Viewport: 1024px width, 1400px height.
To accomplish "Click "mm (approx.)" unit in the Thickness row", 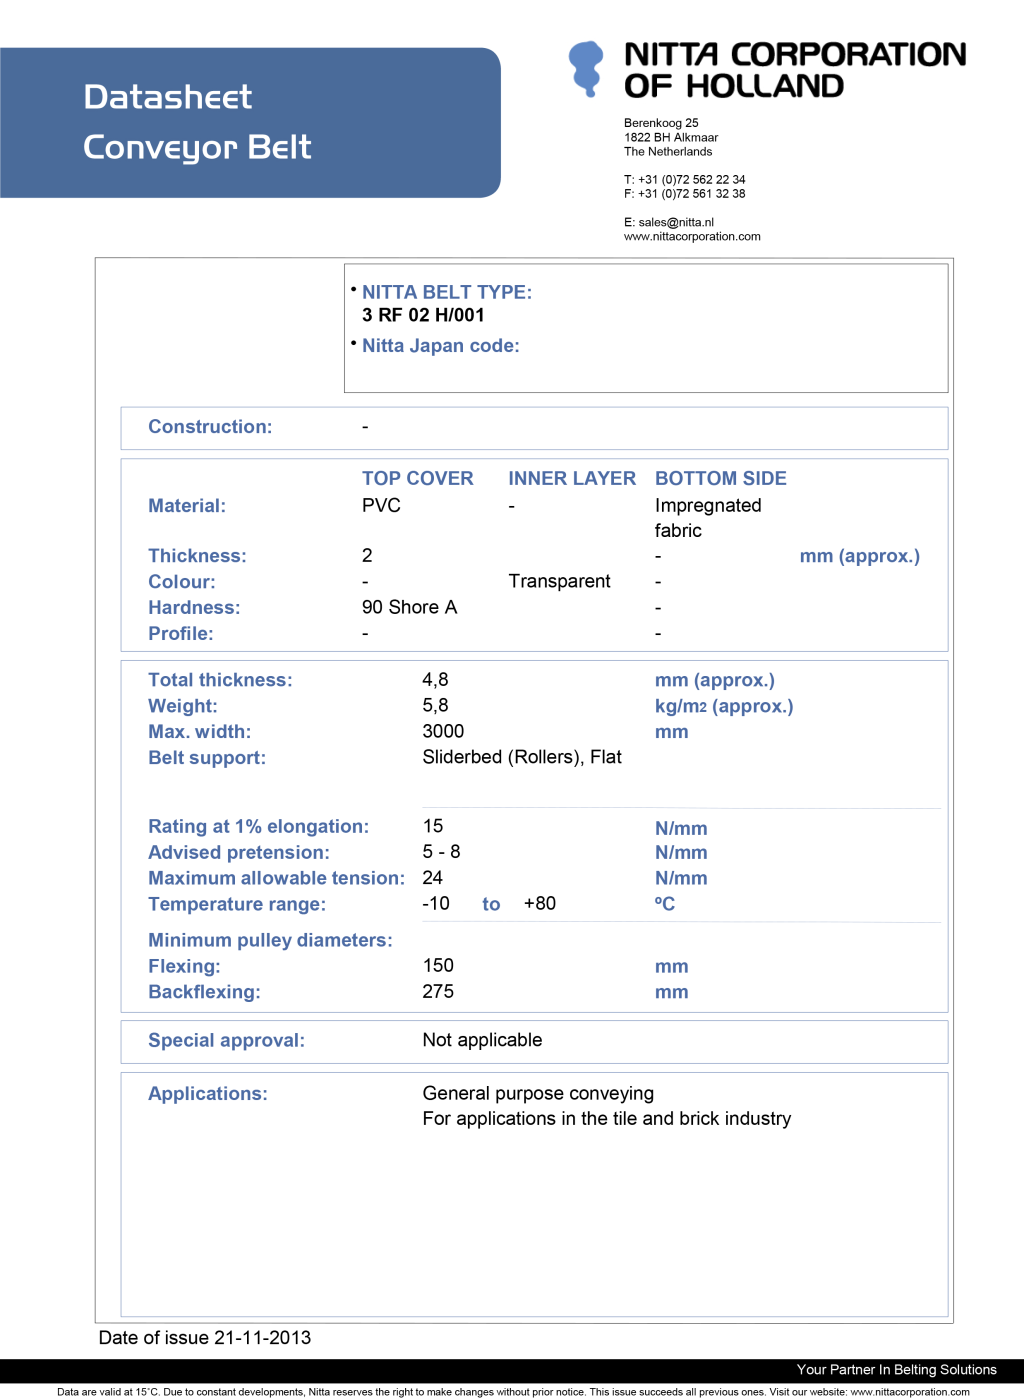I will click(x=860, y=556).
